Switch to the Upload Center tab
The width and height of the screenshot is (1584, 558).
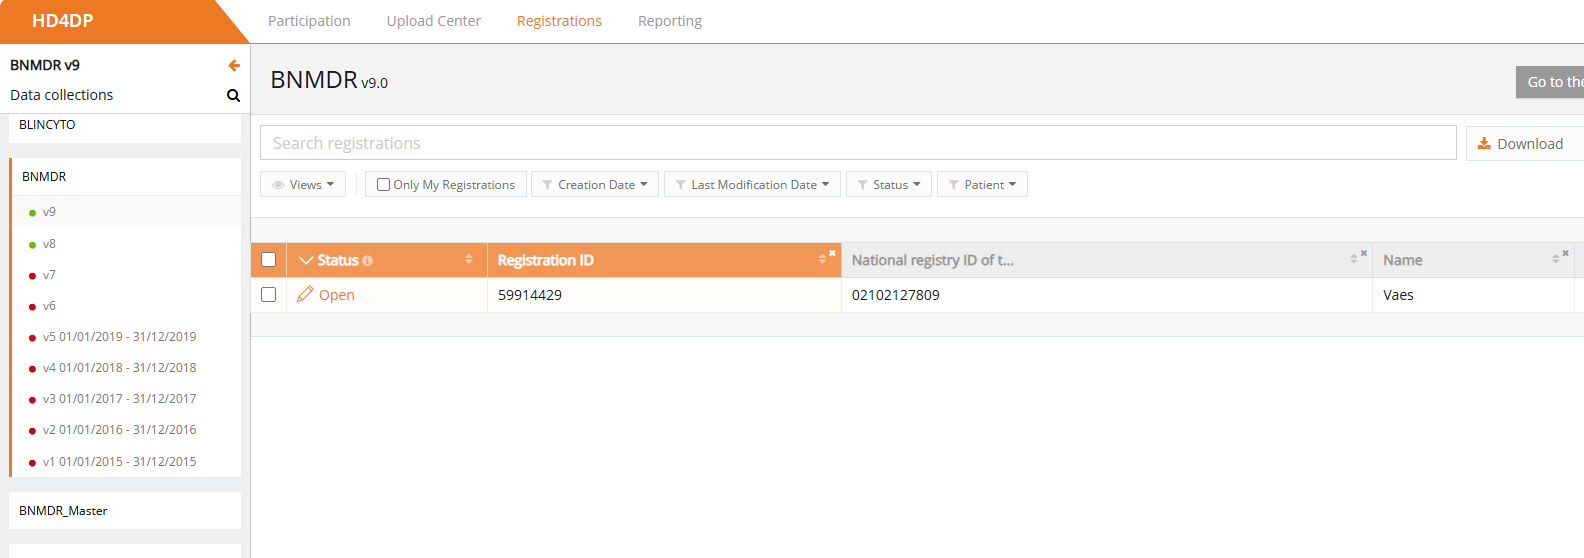[433, 21]
